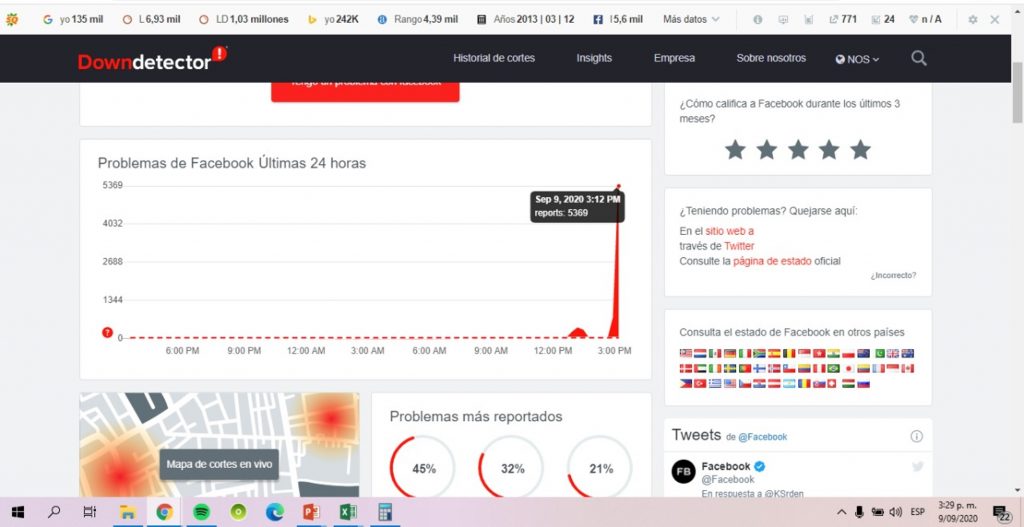Open Excel from the taskbar
1024x527 pixels.
click(348, 512)
